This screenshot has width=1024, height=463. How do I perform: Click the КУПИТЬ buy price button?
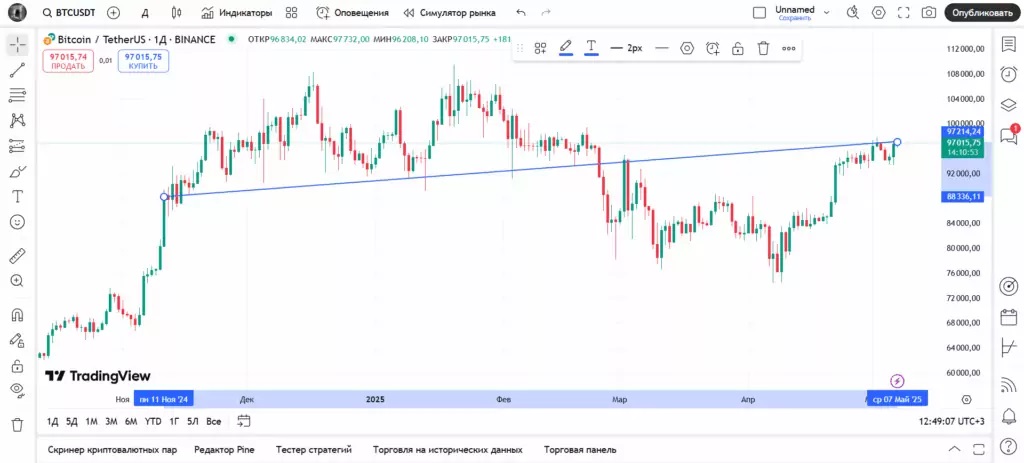pos(143,61)
